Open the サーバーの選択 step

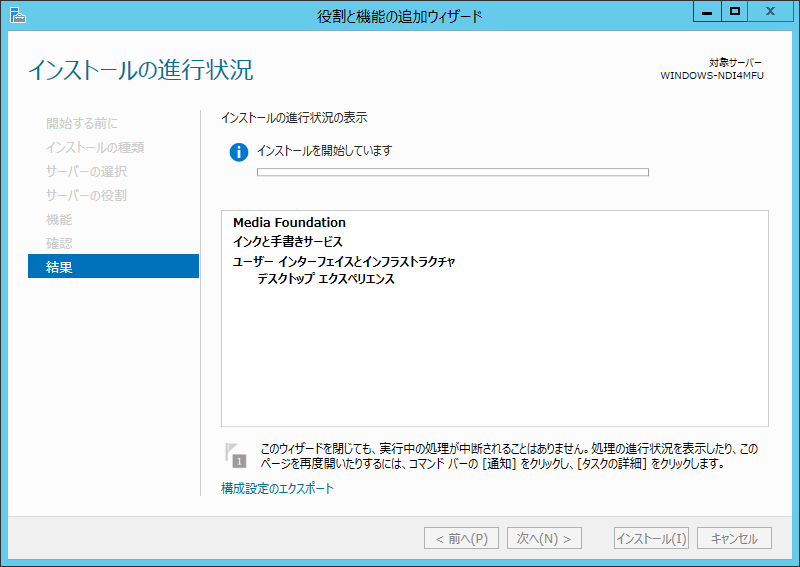[86, 171]
